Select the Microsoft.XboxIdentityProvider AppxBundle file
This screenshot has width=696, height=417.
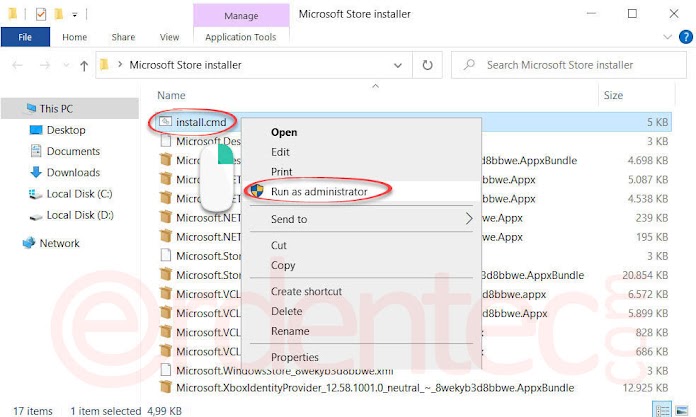(375, 388)
